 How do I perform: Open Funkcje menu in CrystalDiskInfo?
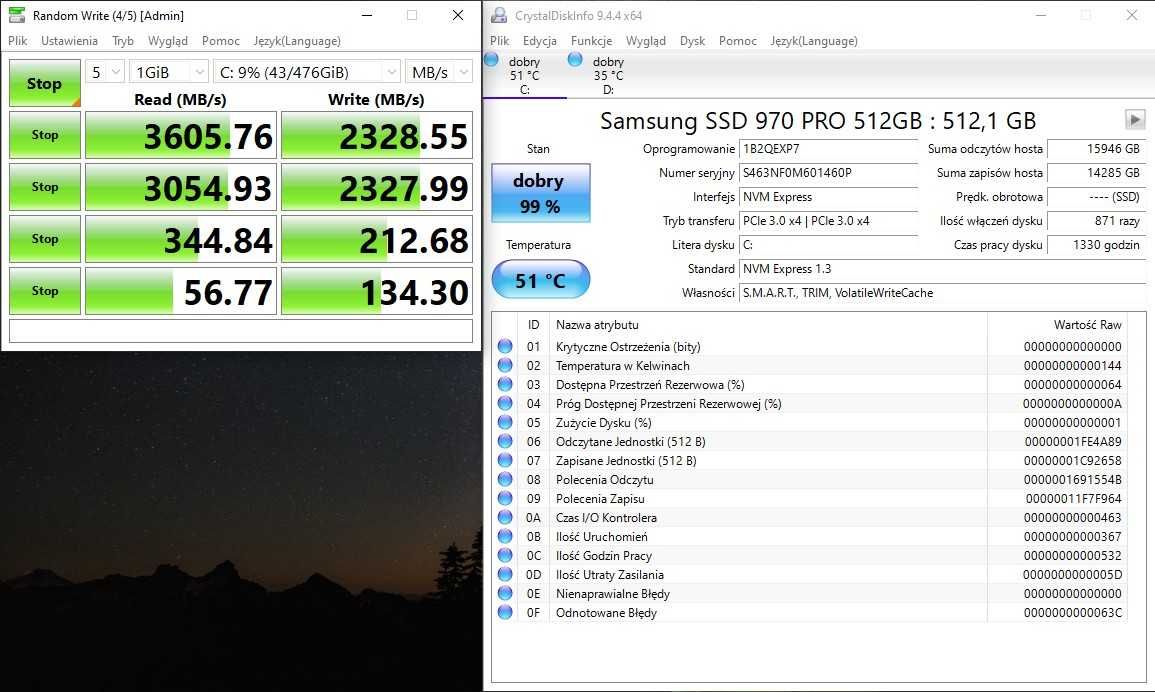[x=591, y=41]
